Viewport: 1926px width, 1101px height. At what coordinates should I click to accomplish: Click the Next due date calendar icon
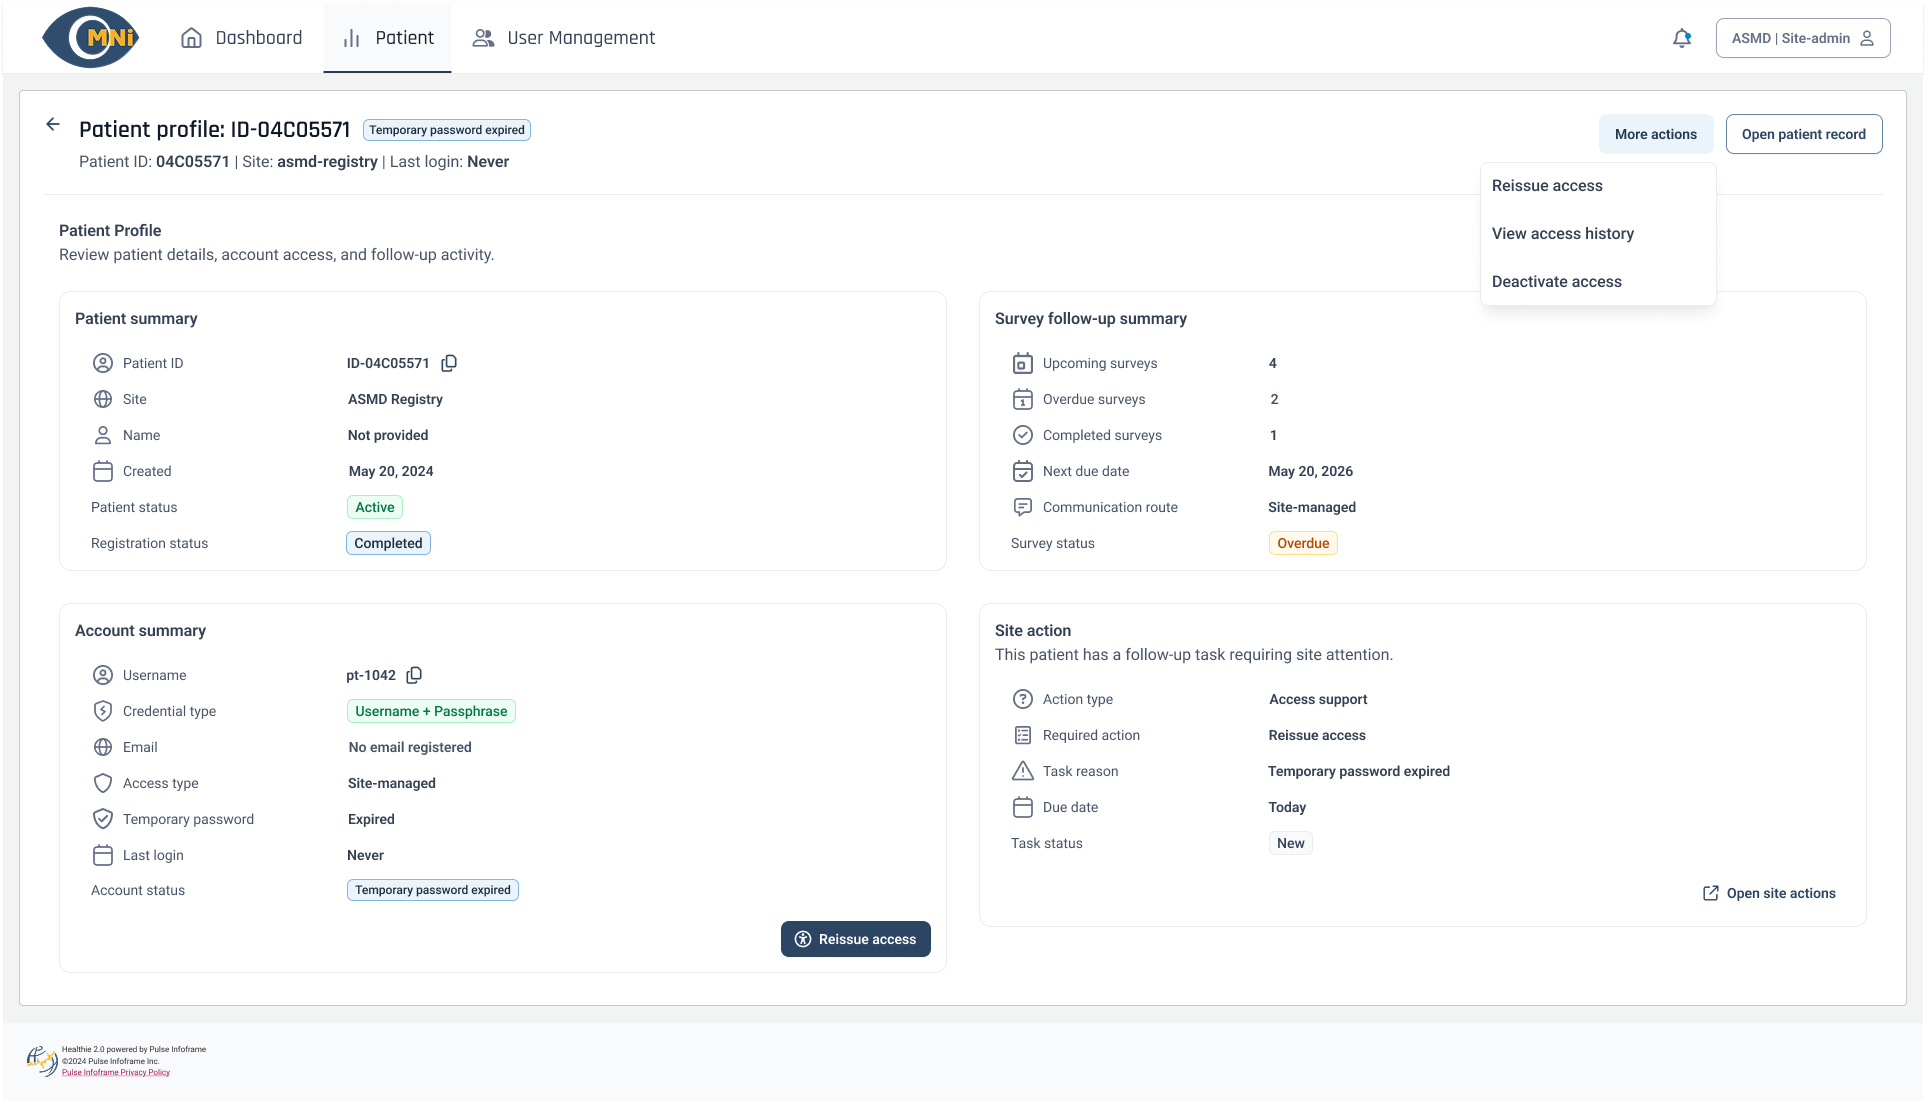[x=1022, y=471]
